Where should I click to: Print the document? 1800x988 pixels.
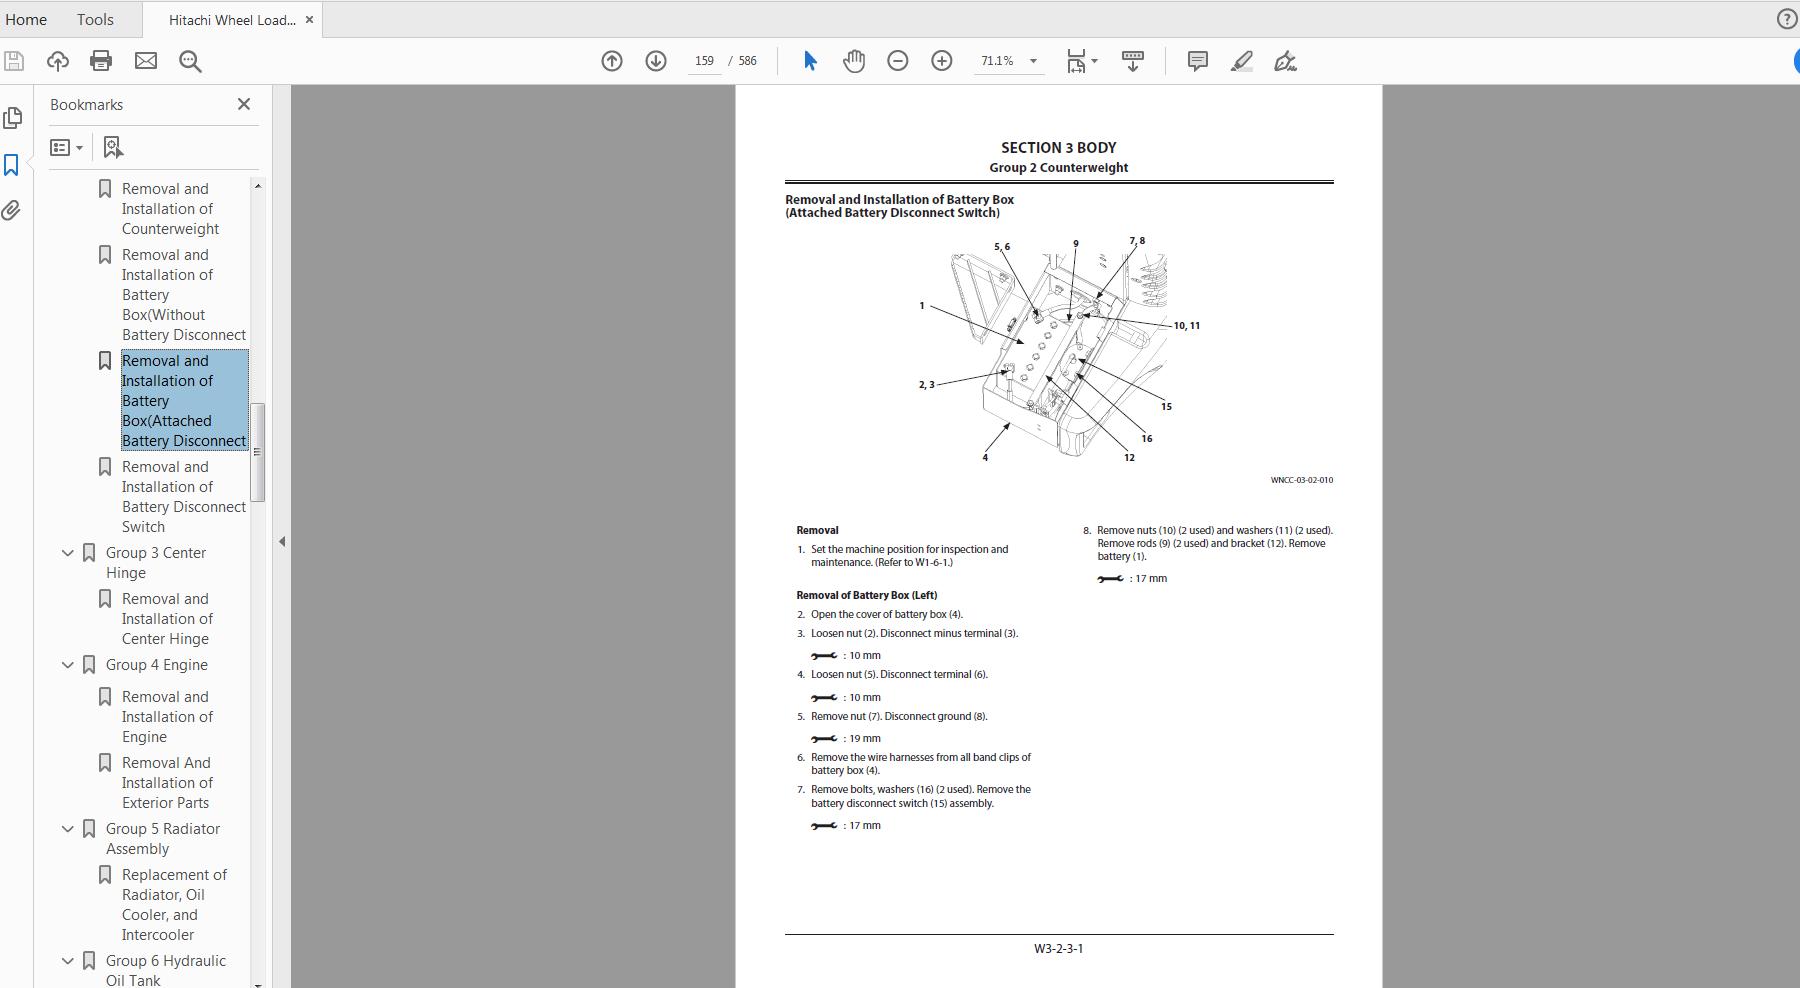click(100, 60)
